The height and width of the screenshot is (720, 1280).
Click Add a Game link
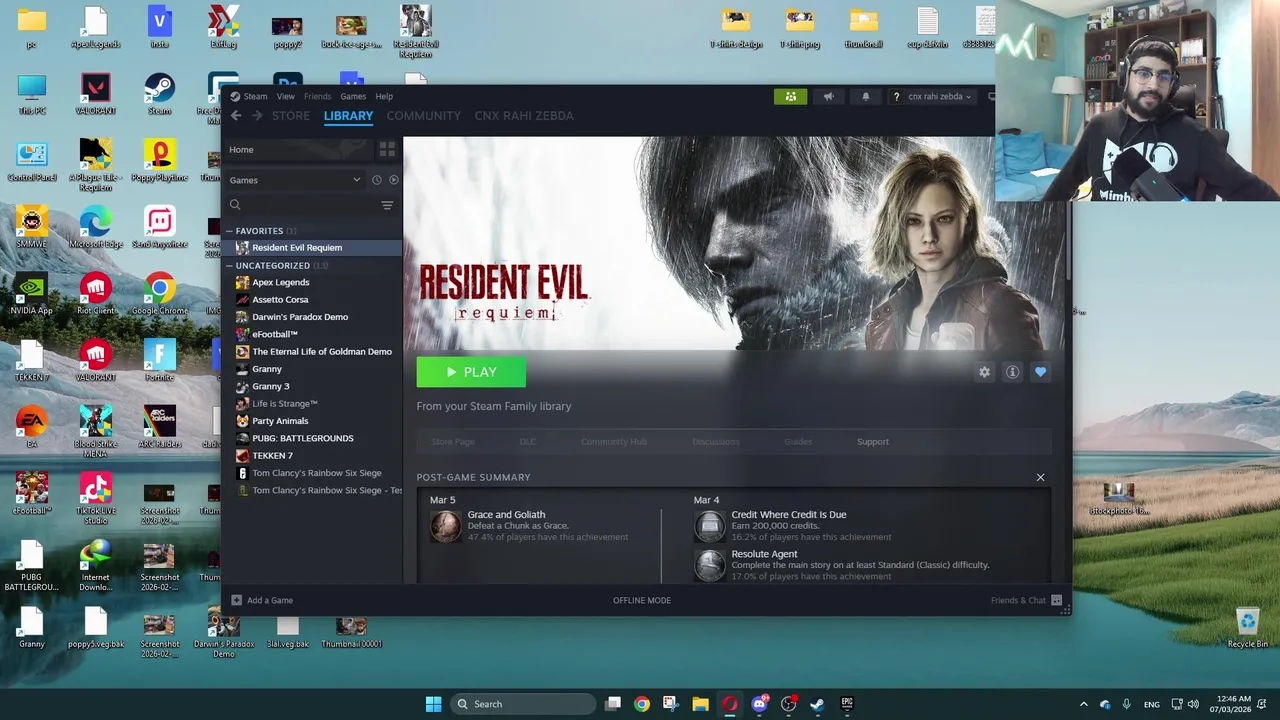[270, 600]
